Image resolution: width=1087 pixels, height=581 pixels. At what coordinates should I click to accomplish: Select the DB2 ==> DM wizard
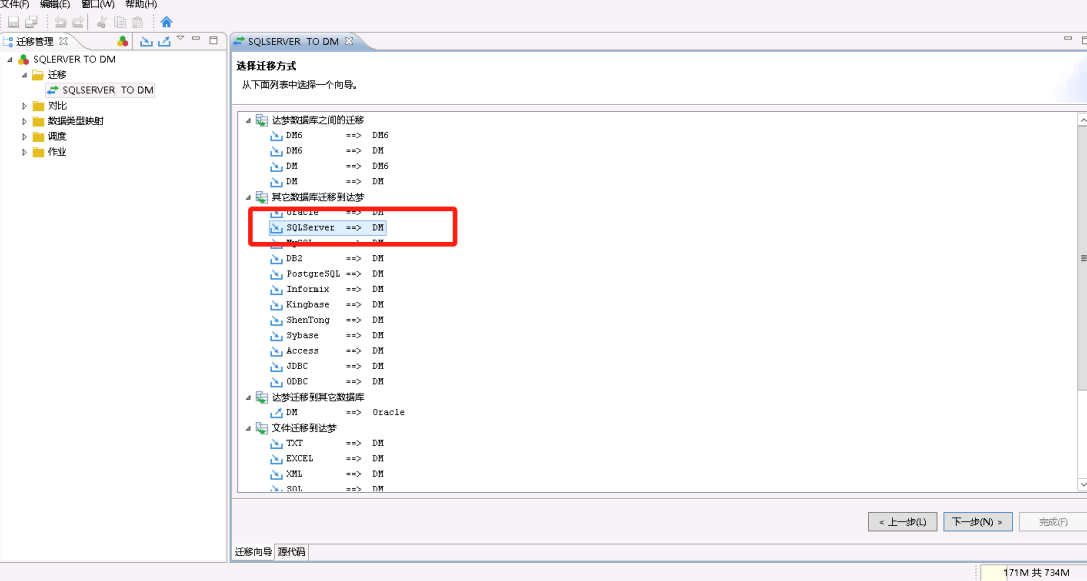coord(327,259)
